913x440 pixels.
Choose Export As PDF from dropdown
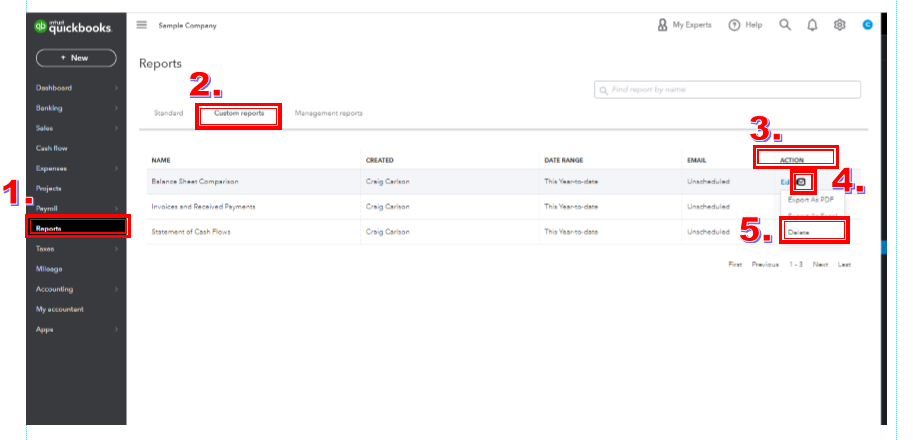pyautogui.click(x=811, y=200)
